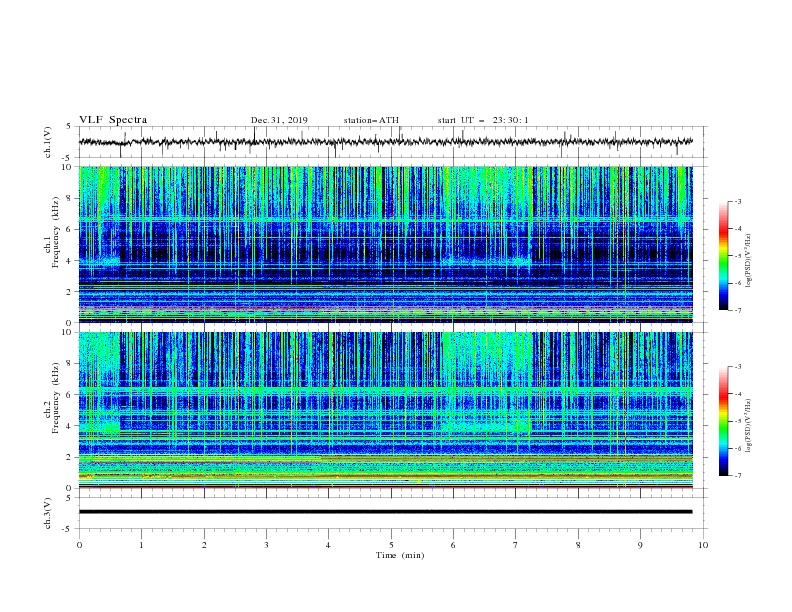
Task: Click the ch.1 color bar "log(PSD)(V²/Hz)" label
Action: (x=749, y=261)
